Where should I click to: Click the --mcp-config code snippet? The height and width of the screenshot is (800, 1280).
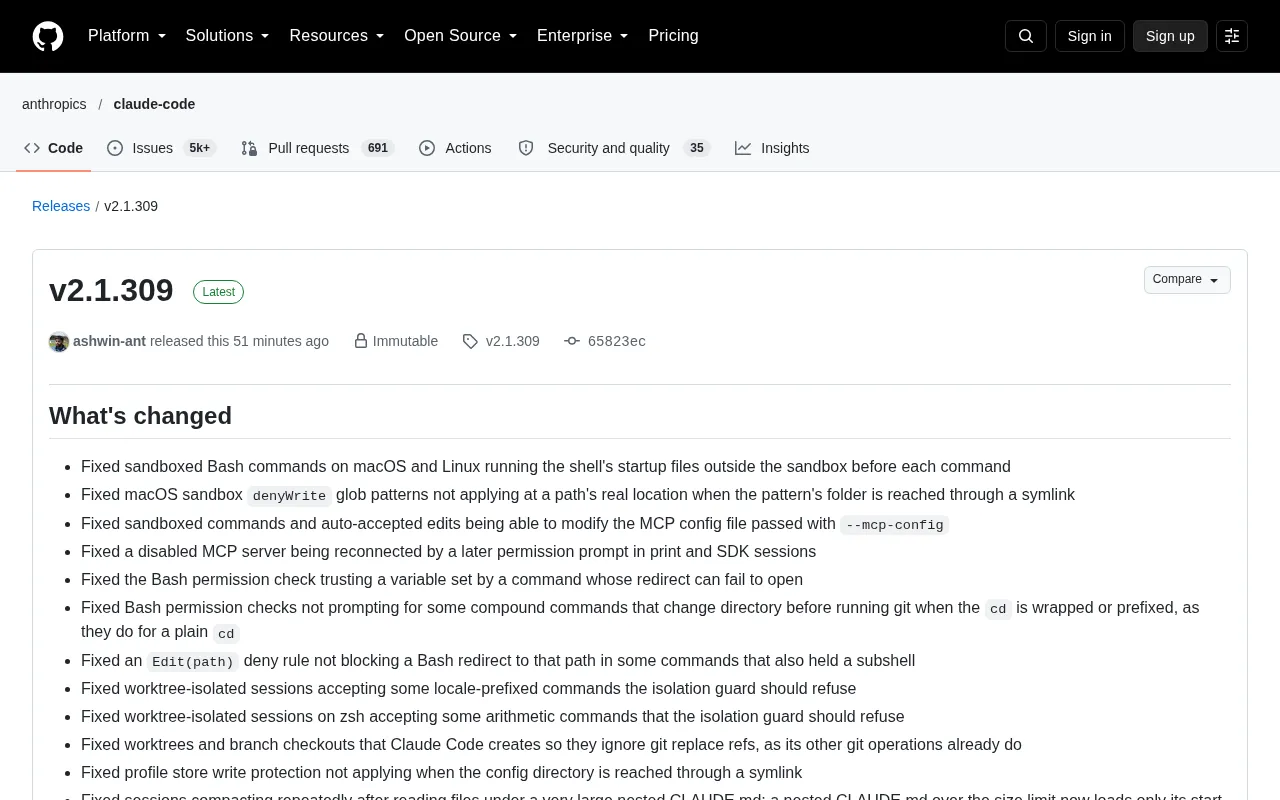pos(895,525)
